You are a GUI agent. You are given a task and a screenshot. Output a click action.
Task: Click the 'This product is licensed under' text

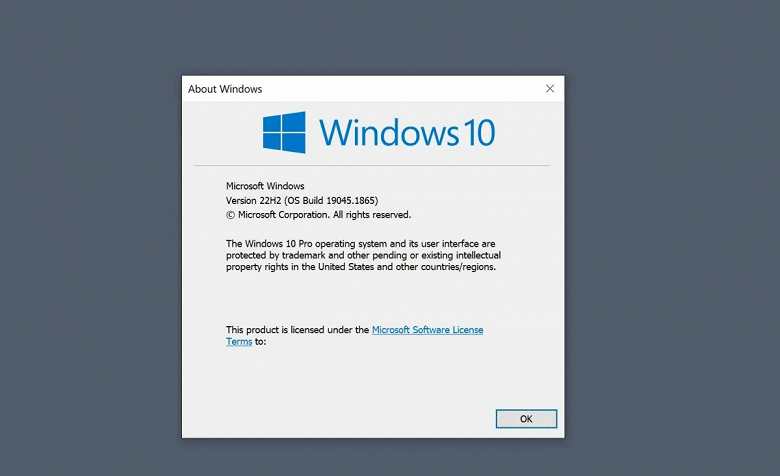pyautogui.click(x=297, y=330)
